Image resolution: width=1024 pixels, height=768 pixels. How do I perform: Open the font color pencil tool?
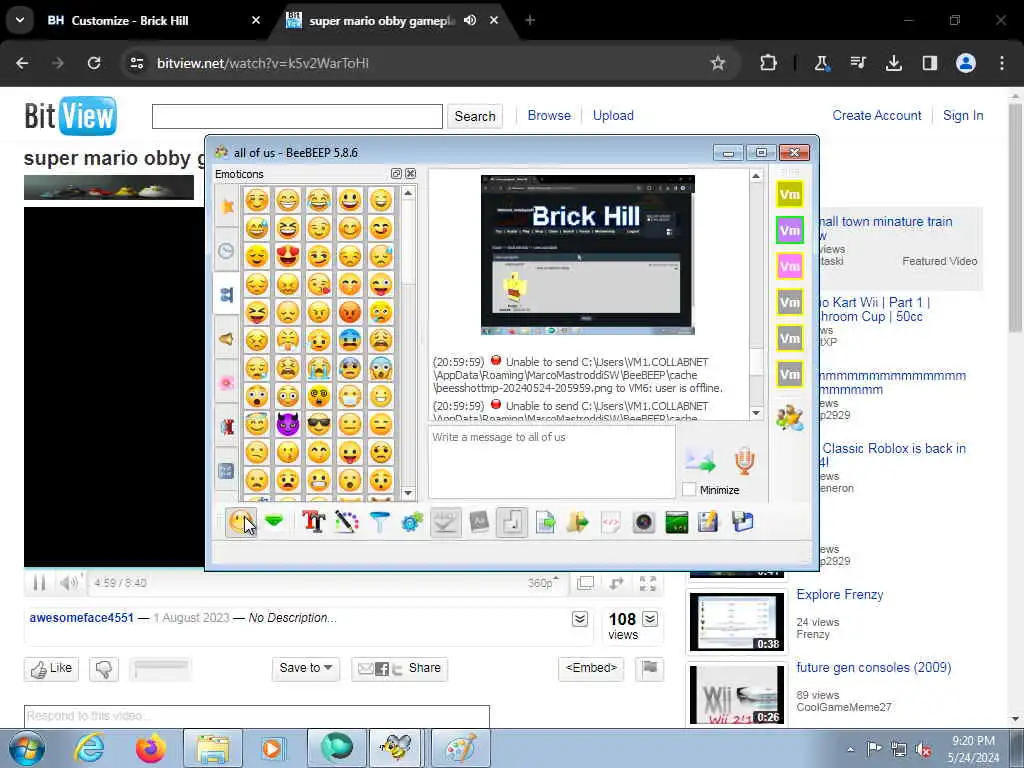pos(346,522)
